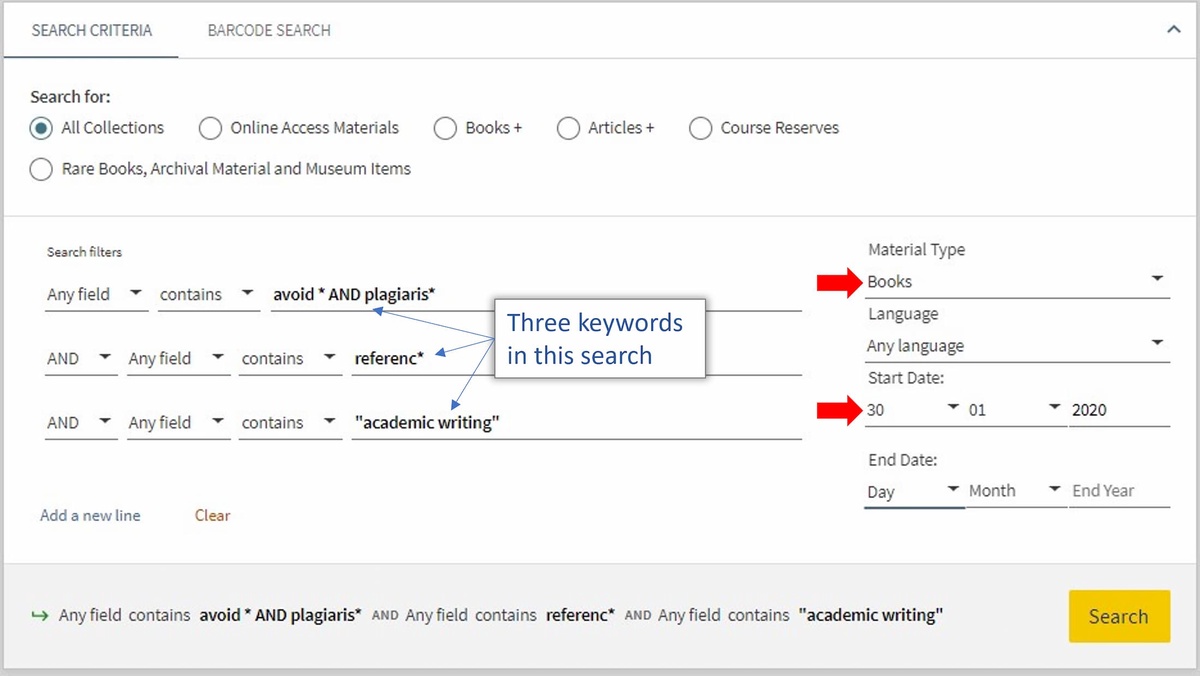Switch to the BARCODE SEARCH tab

pyautogui.click(x=268, y=30)
